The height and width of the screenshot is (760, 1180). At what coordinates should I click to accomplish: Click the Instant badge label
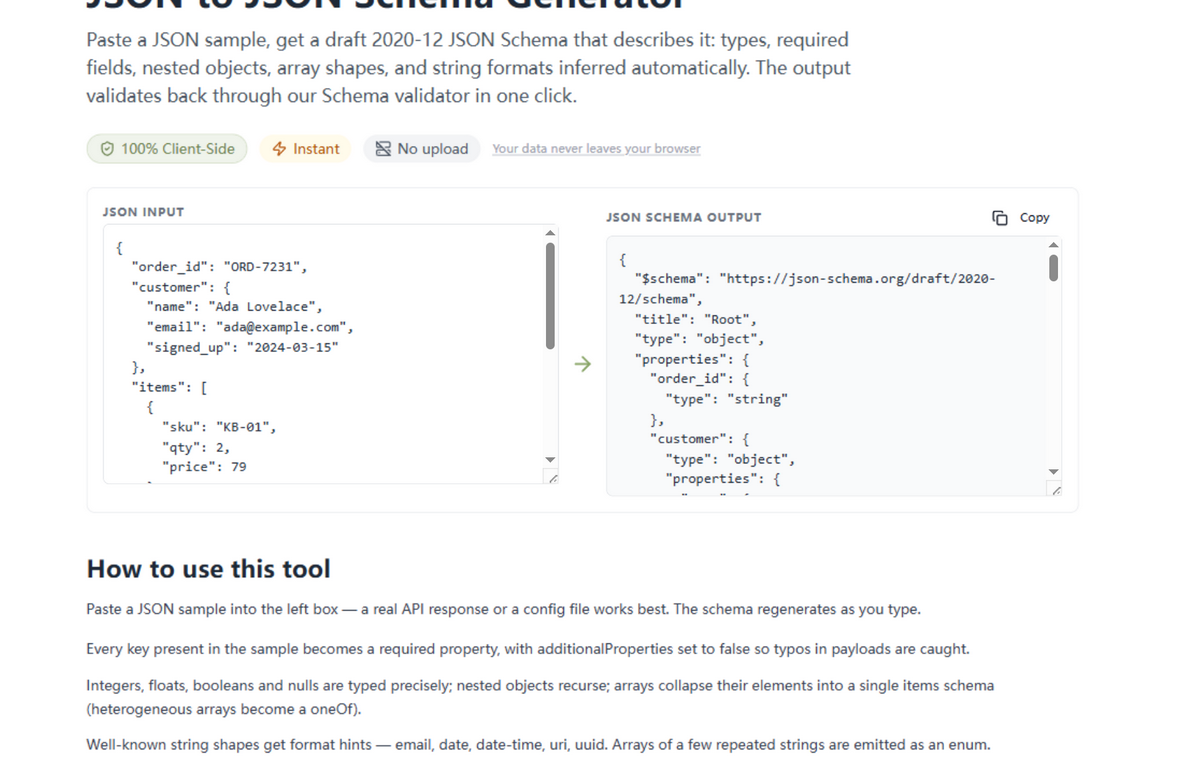(x=316, y=149)
